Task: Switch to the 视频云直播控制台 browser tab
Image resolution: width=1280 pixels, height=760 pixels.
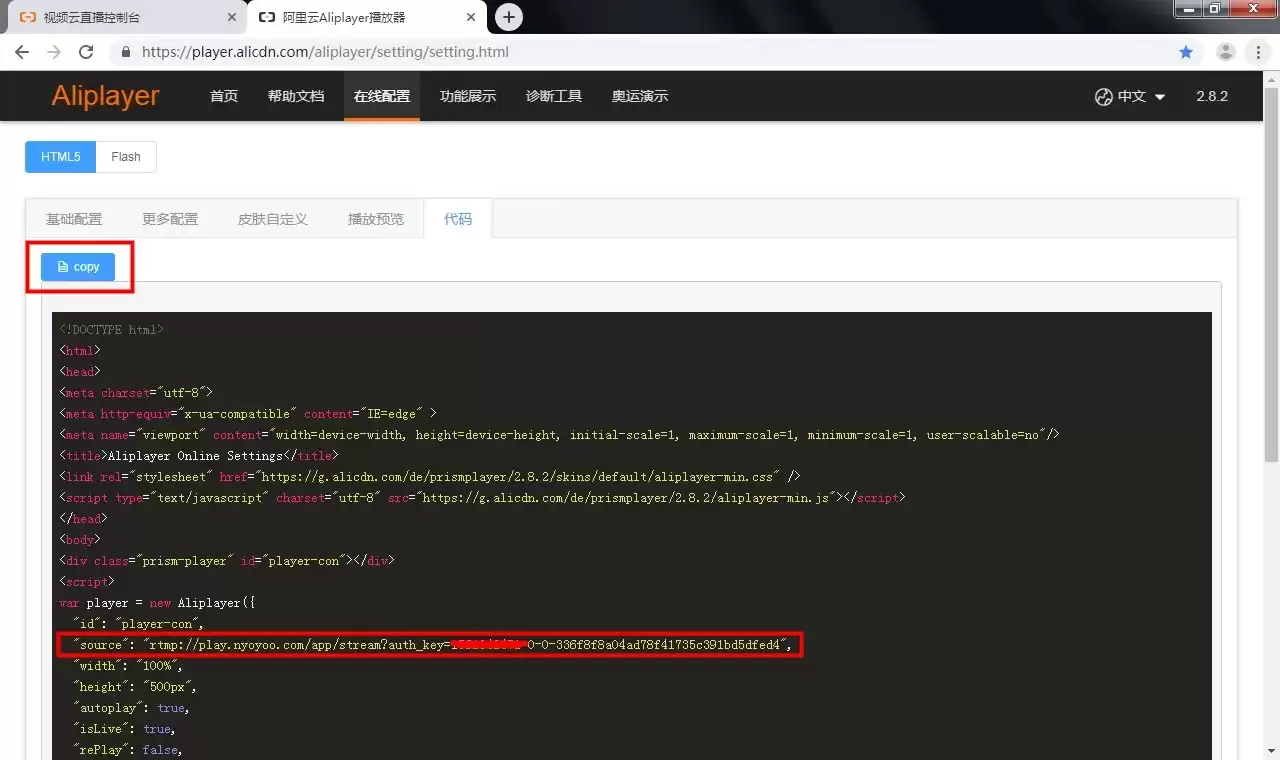Action: (x=125, y=18)
